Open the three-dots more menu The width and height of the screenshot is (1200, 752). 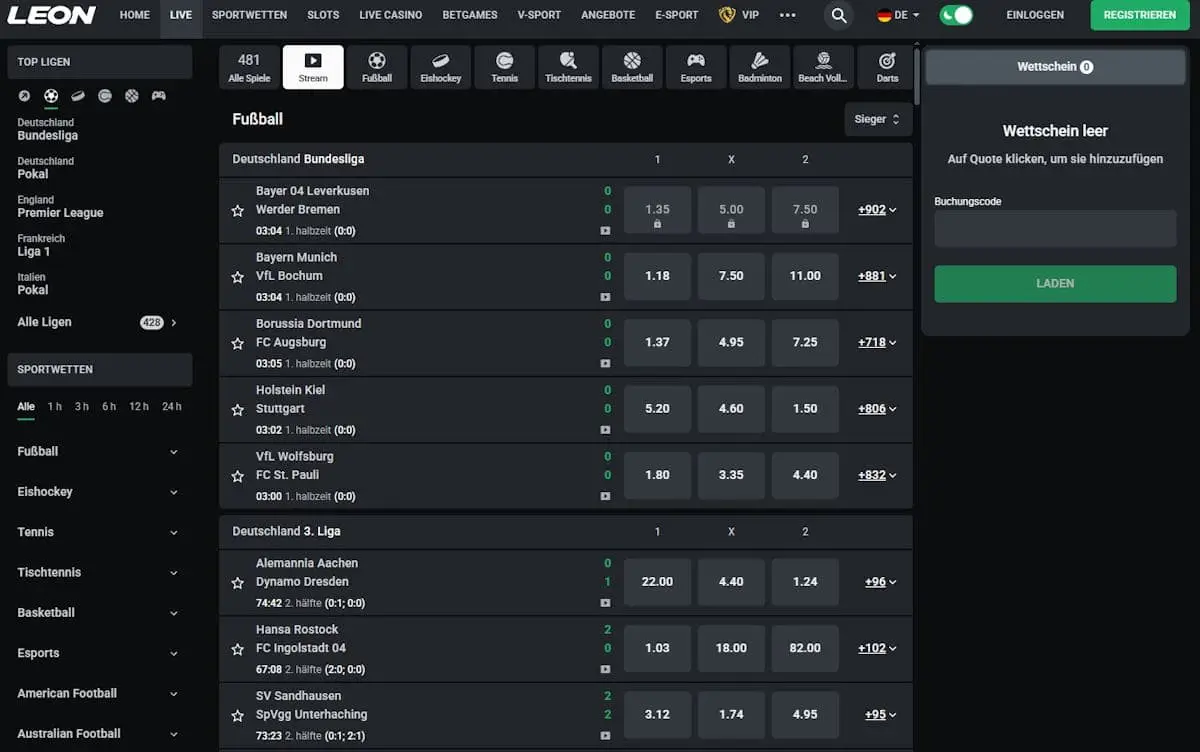tap(788, 15)
